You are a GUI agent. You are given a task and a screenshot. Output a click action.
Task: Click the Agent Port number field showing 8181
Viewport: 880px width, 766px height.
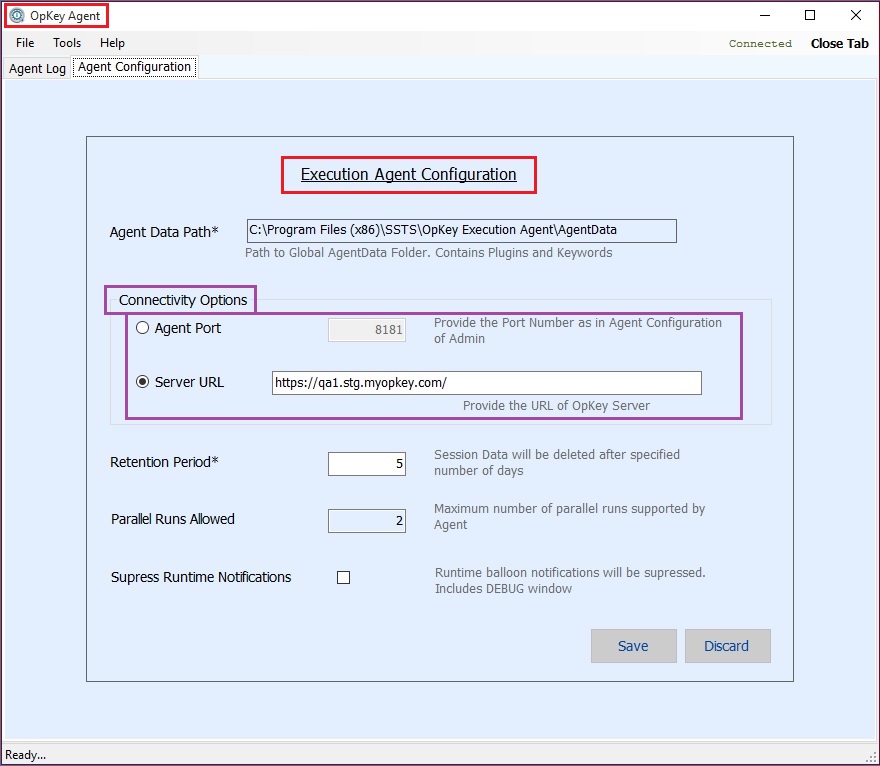[366, 330]
